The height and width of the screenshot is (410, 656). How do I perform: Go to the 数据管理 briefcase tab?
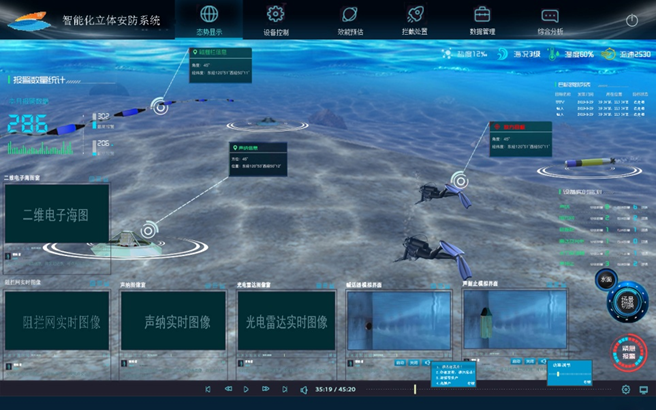[x=482, y=20]
